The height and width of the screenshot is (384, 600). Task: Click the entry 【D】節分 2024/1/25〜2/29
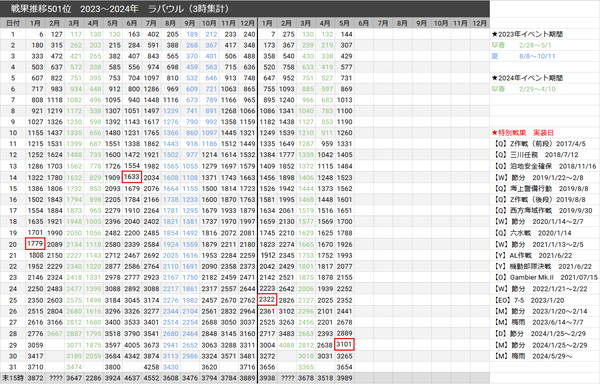[540, 334]
